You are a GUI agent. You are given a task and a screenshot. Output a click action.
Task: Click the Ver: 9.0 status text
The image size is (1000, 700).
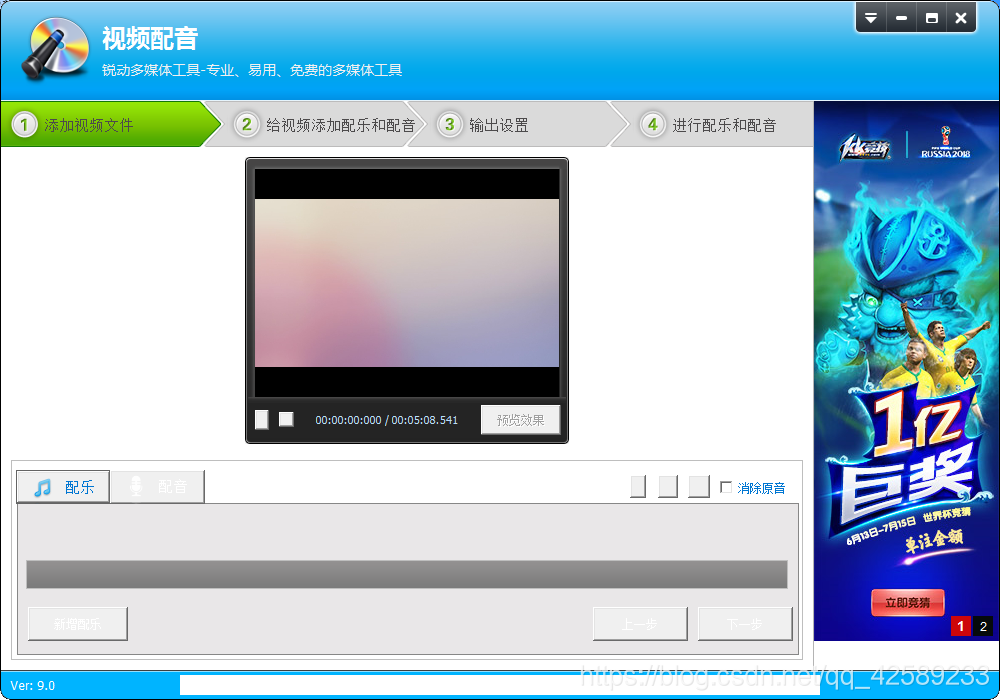[x=33, y=686]
